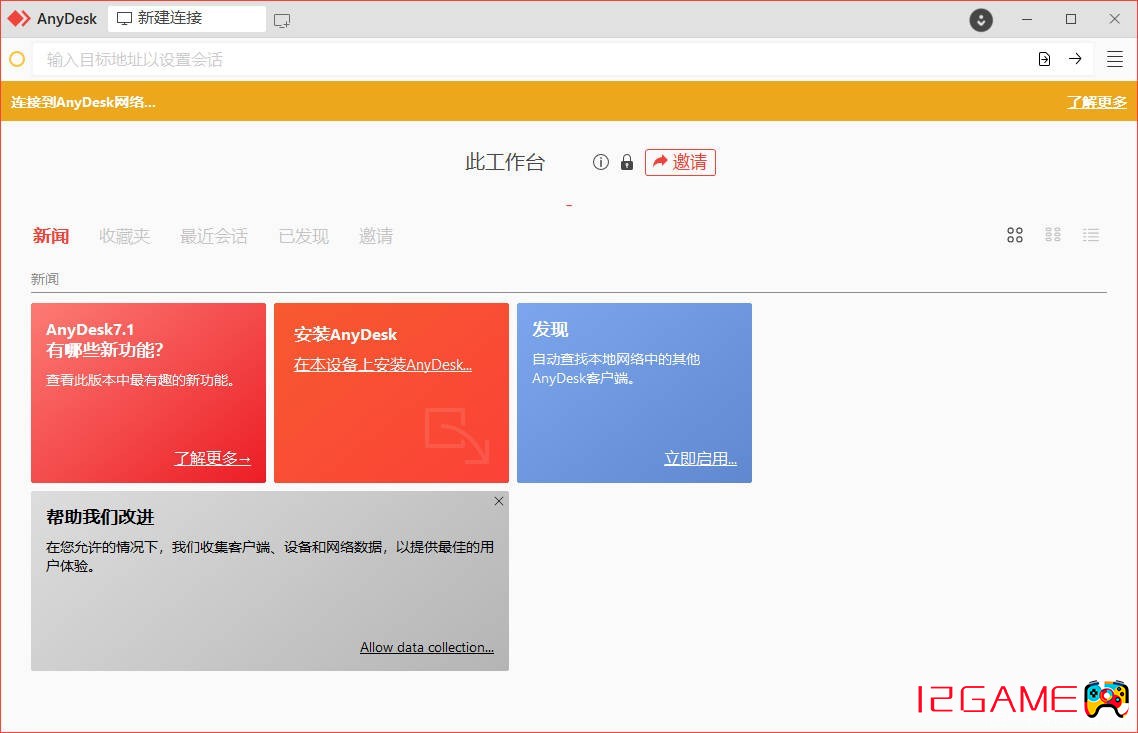Click Allow data collection... link
This screenshot has height=733, width=1138.
(x=427, y=647)
